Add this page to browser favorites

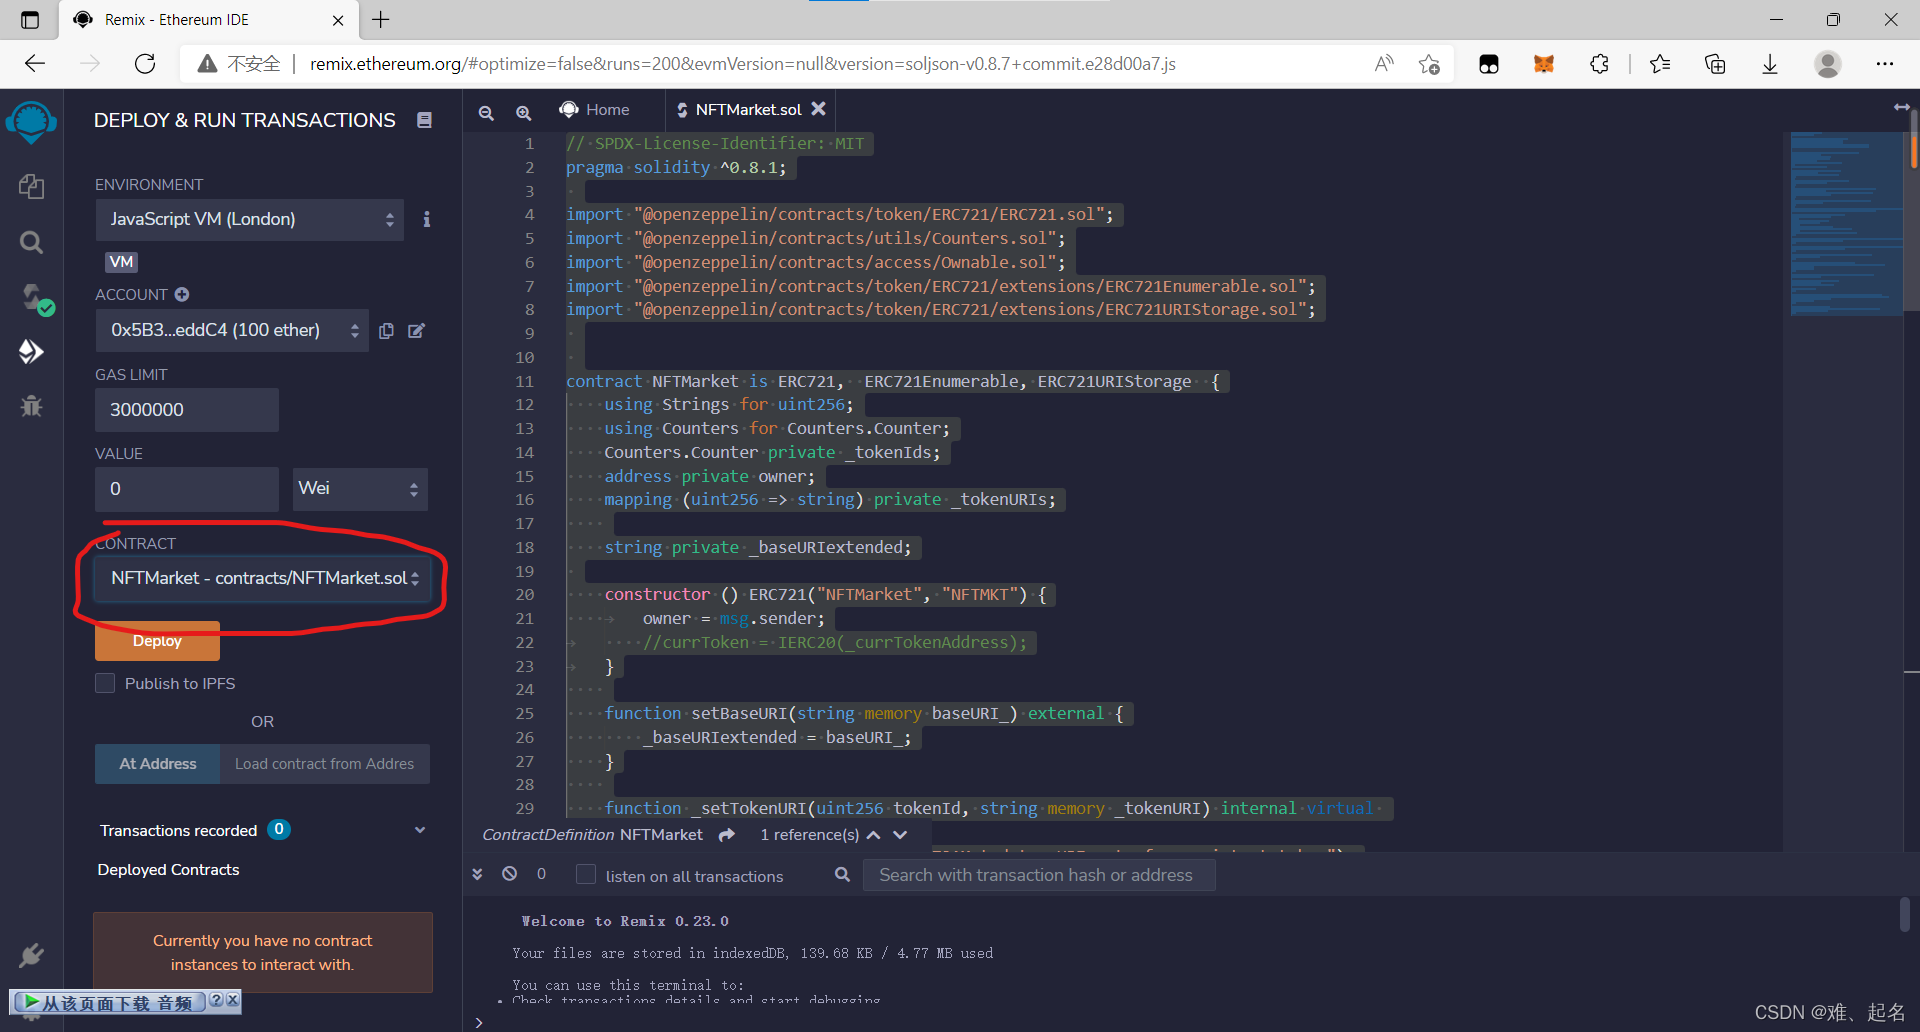(x=1429, y=64)
